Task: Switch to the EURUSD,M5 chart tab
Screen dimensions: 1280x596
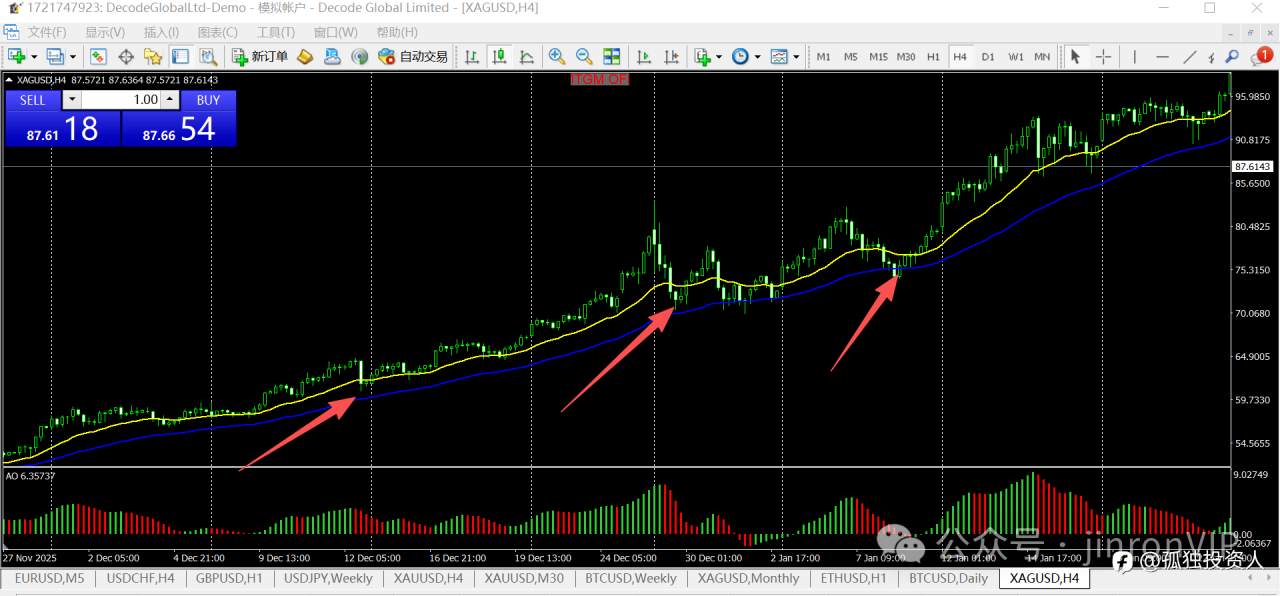Action: [x=49, y=578]
